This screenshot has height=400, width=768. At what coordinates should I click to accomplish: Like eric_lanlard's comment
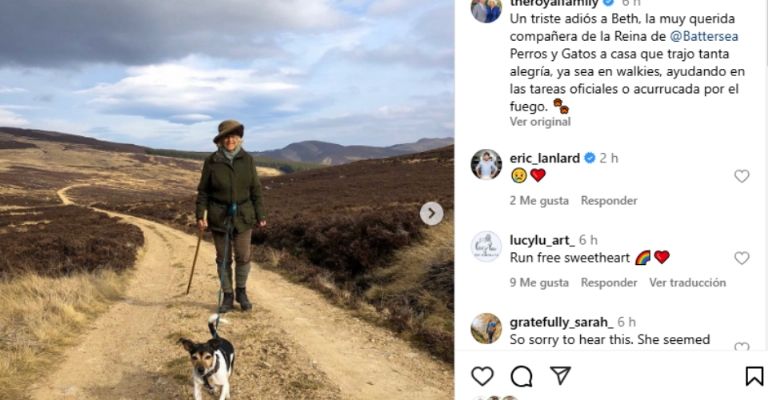[741, 176]
